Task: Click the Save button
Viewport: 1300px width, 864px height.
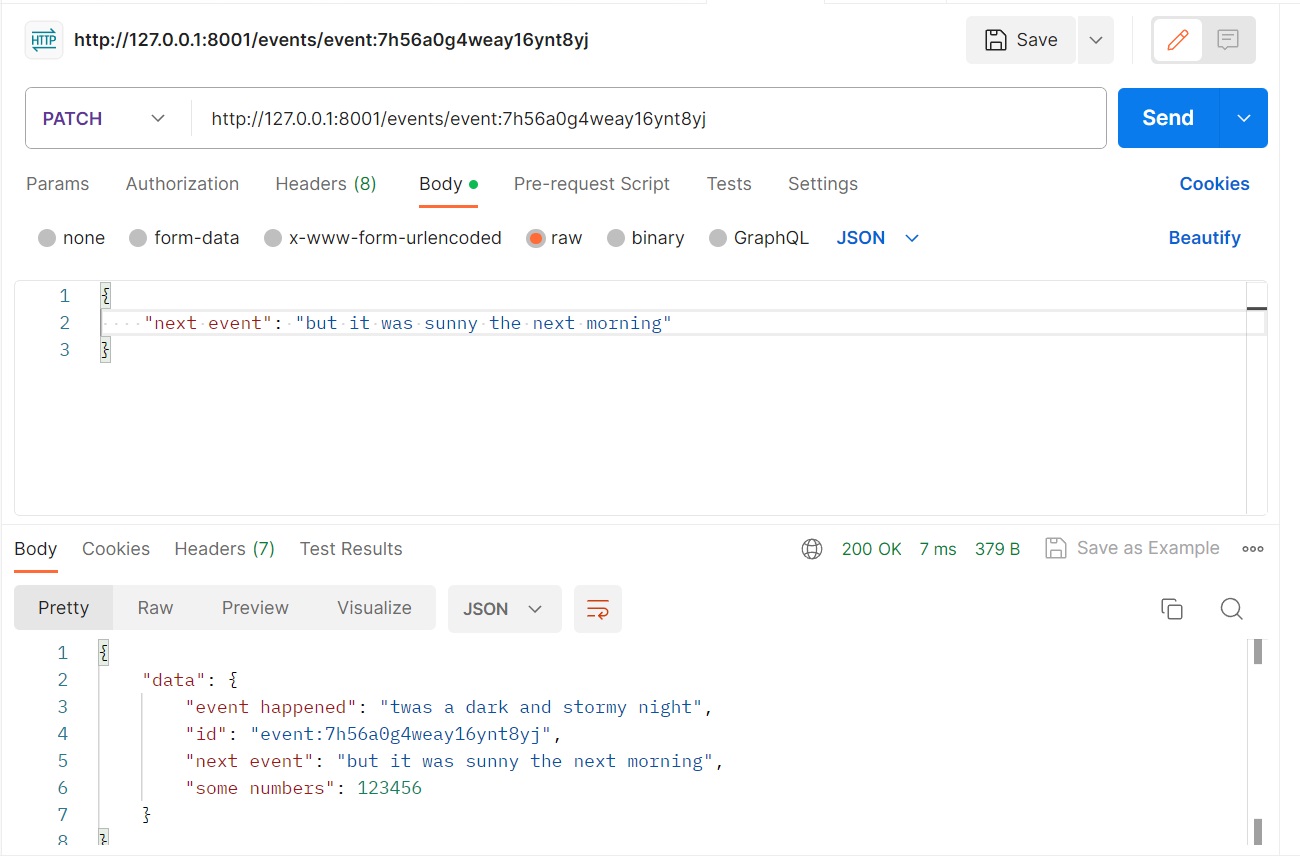Action: [x=1021, y=40]
